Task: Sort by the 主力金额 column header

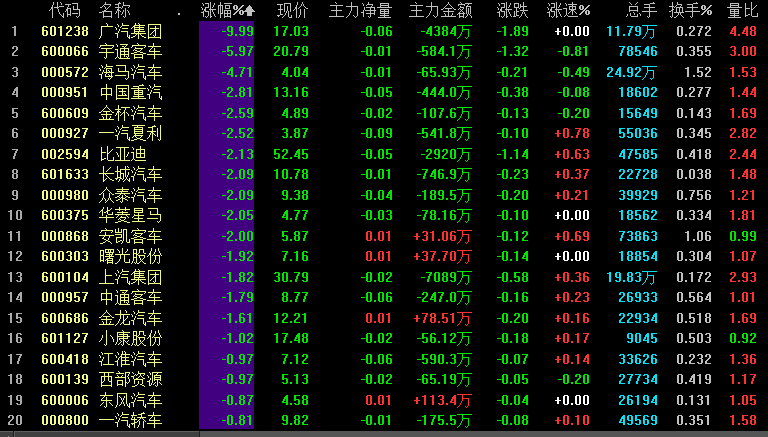Action: tap(440, 10)
